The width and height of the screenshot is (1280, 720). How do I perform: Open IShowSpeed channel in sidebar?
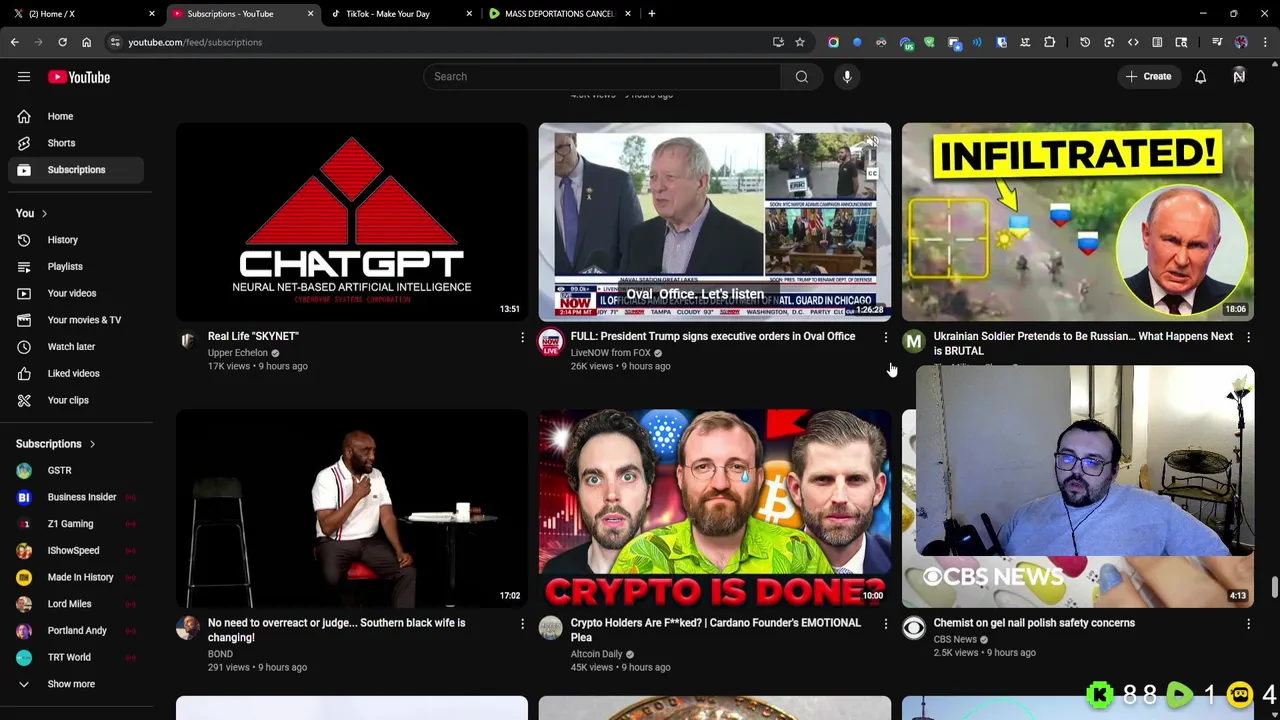76,550
